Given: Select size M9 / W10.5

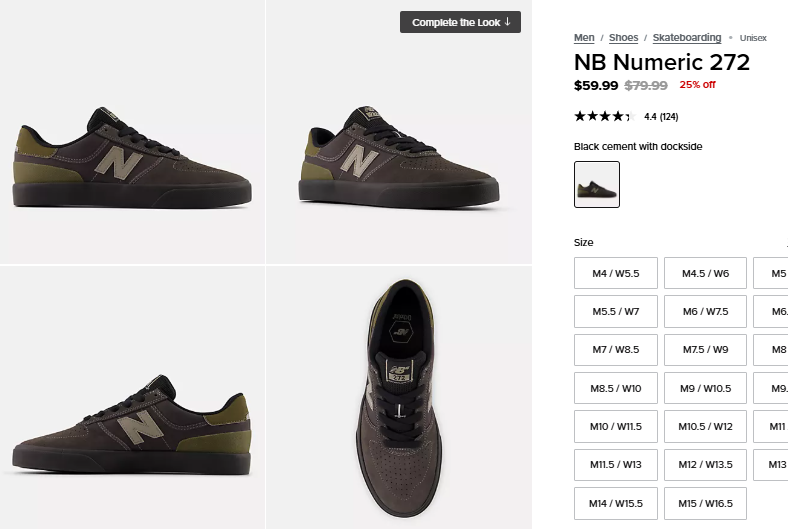Looking at the screenshot, I should pos(705,388).
